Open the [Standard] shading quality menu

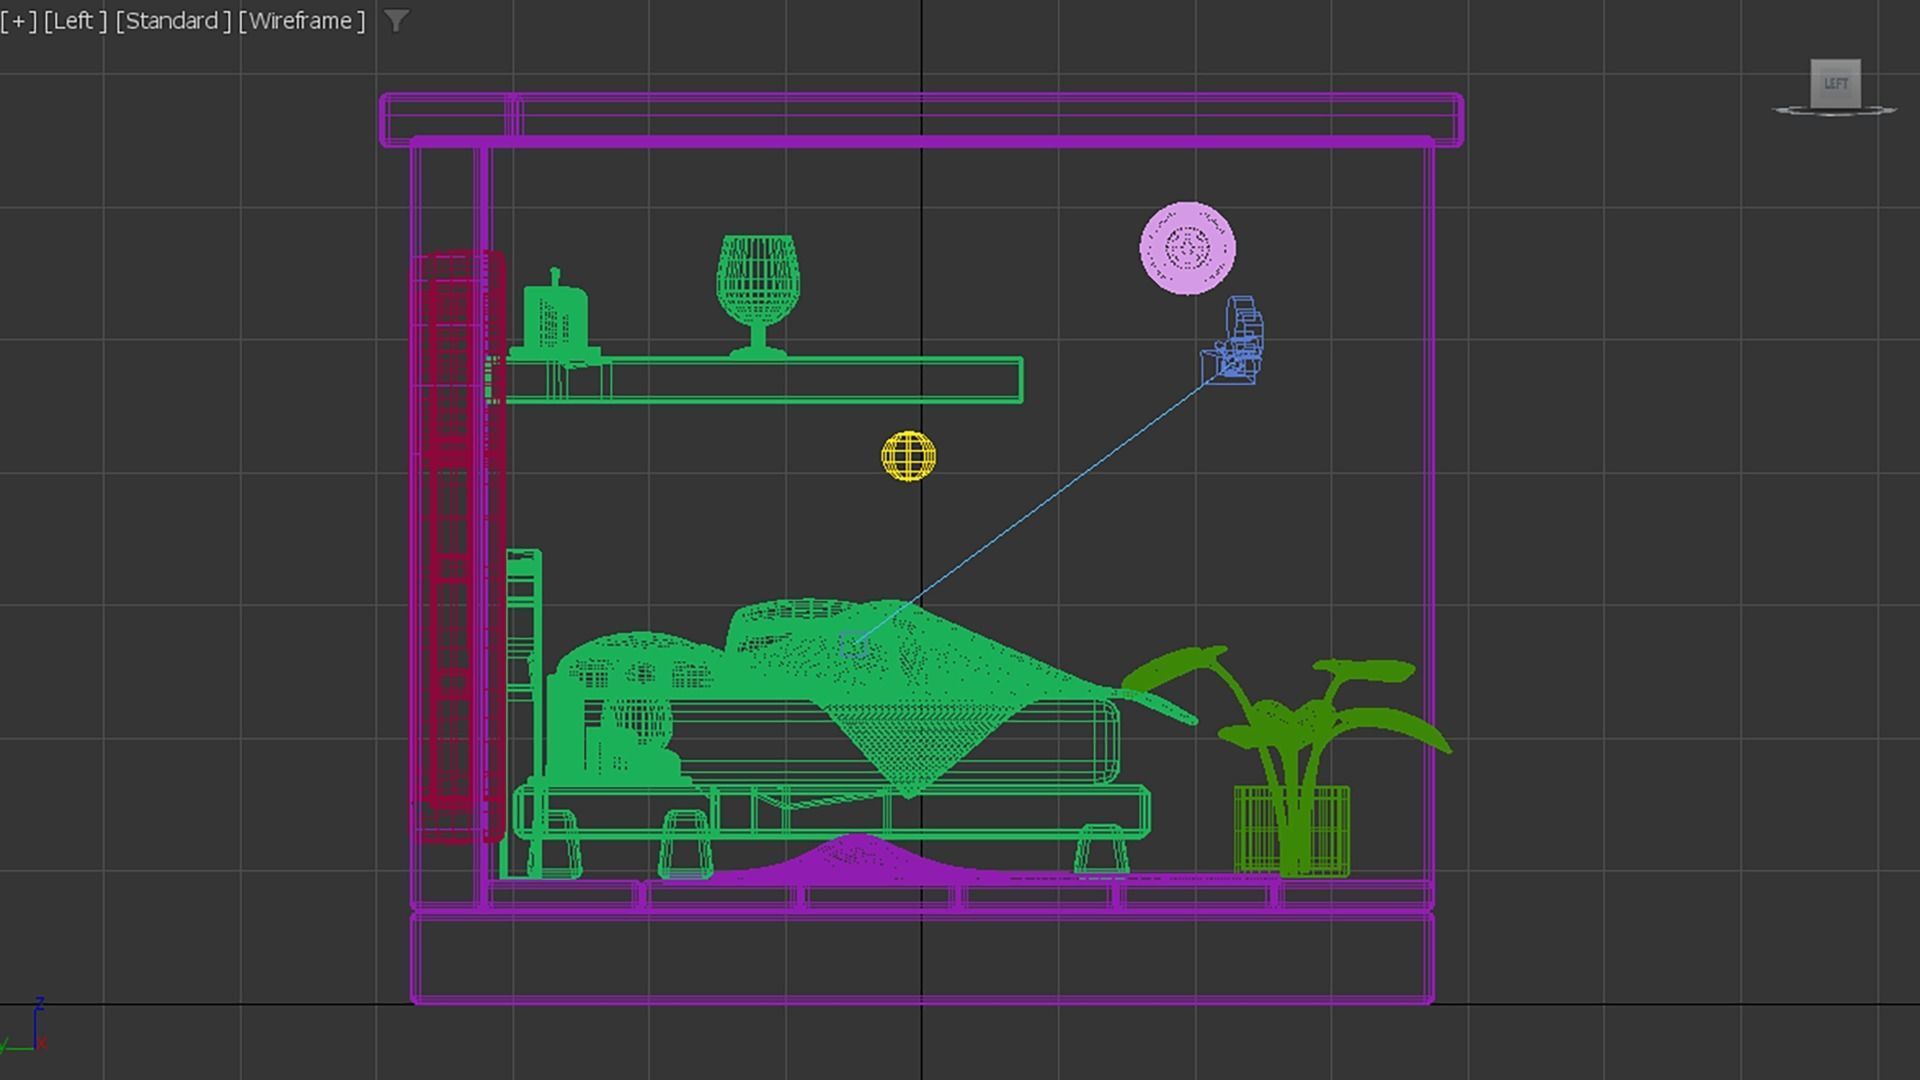click(173, 21)
